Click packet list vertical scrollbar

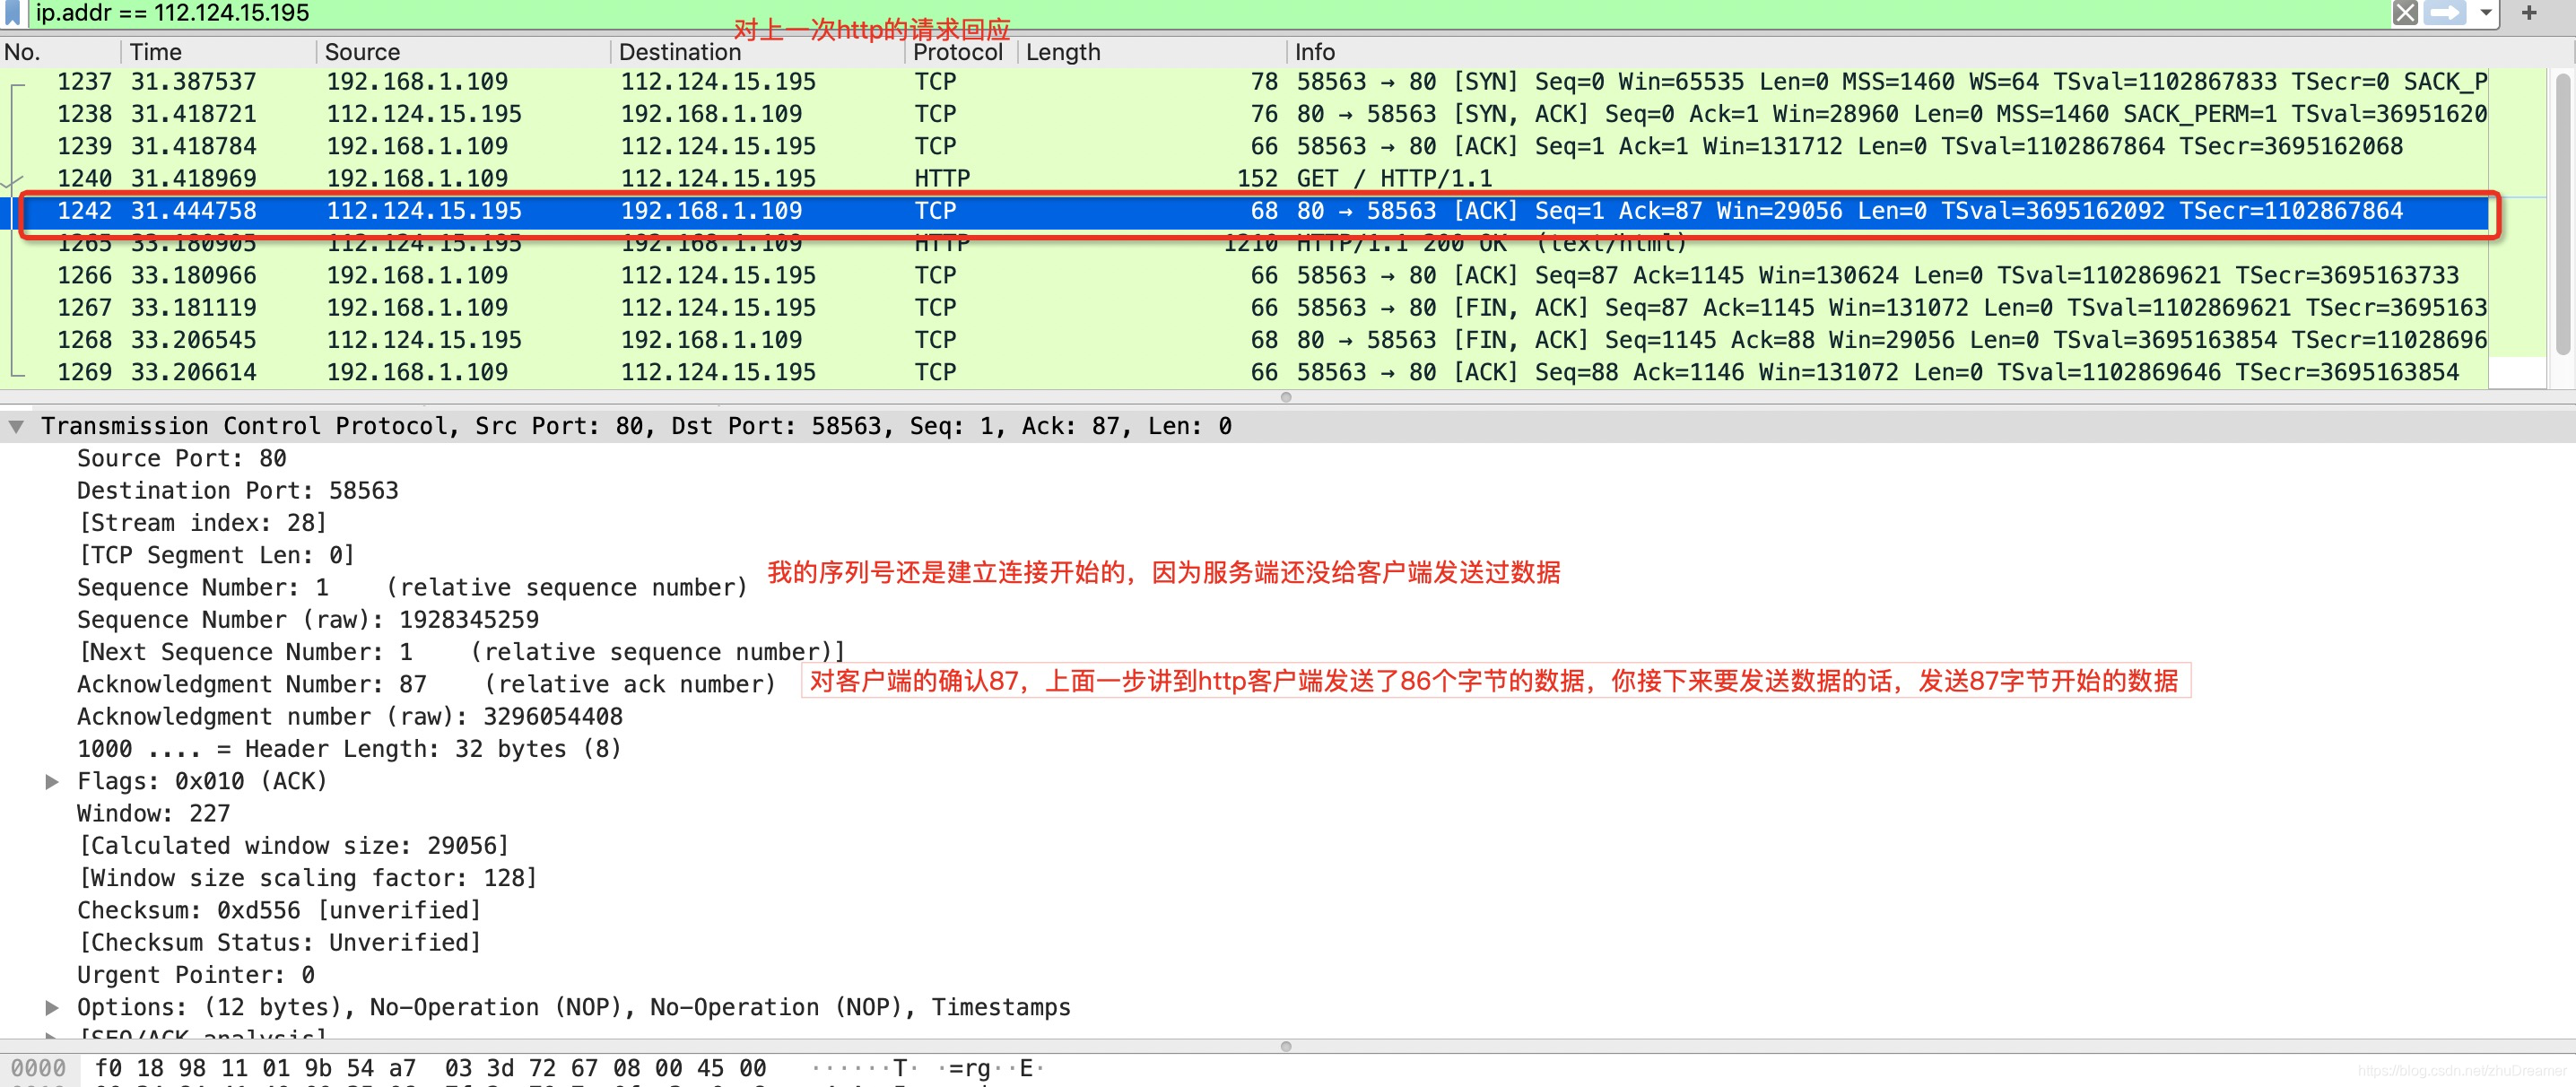click(2563, 215)
